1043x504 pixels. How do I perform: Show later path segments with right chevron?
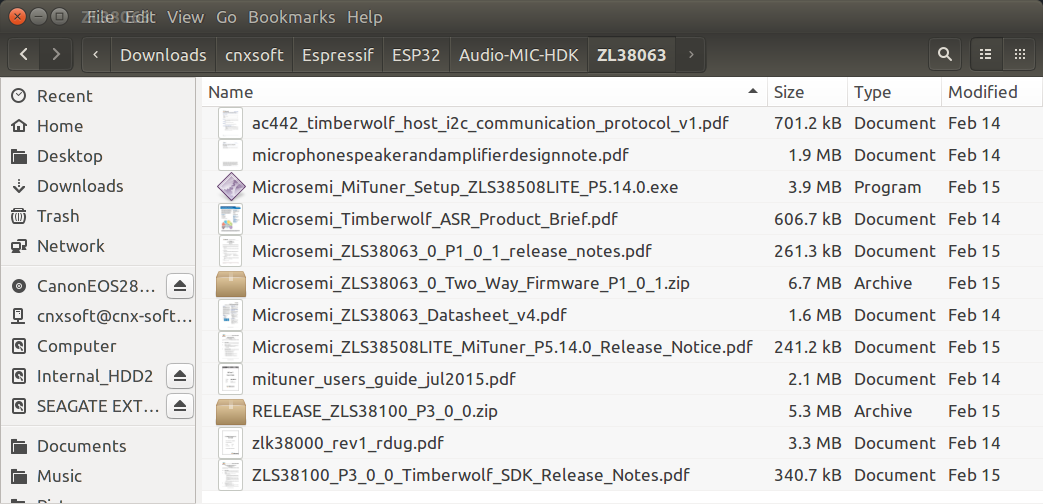click(x=691, y=55)
